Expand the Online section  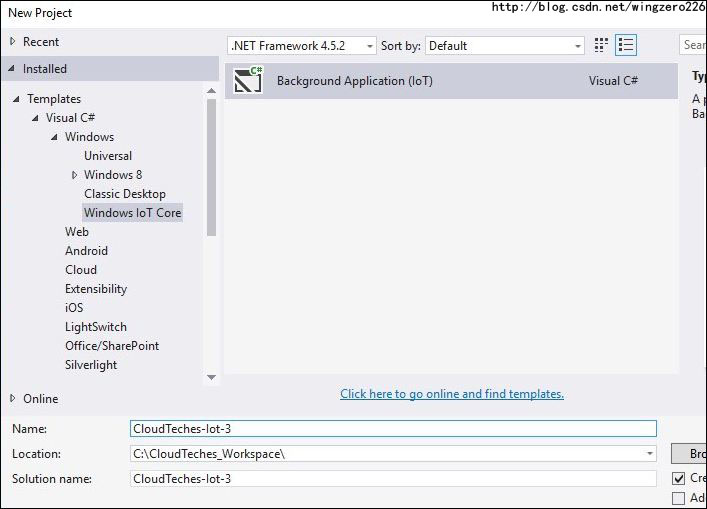[13, 398]
